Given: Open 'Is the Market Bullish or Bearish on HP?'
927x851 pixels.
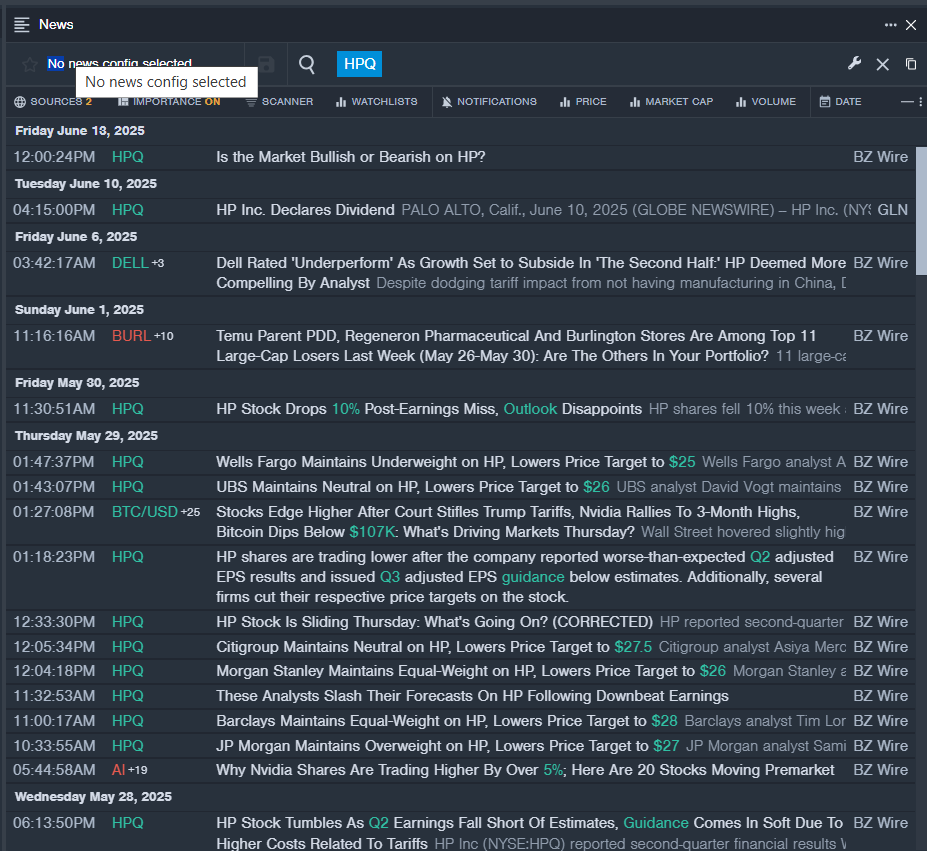Looking at the screenshot, I should (x=351, y=157).
